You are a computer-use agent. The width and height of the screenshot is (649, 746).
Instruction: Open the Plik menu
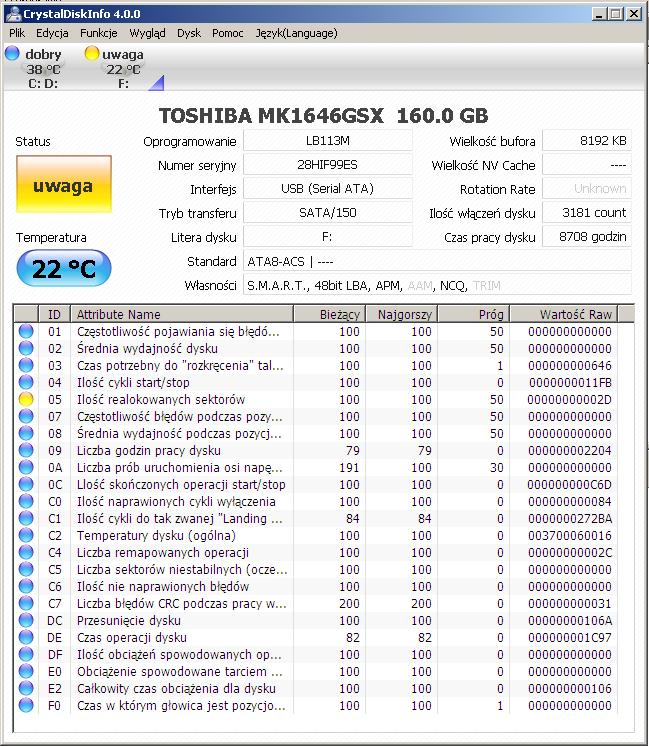pyautogui.click(x=17, y=33)
